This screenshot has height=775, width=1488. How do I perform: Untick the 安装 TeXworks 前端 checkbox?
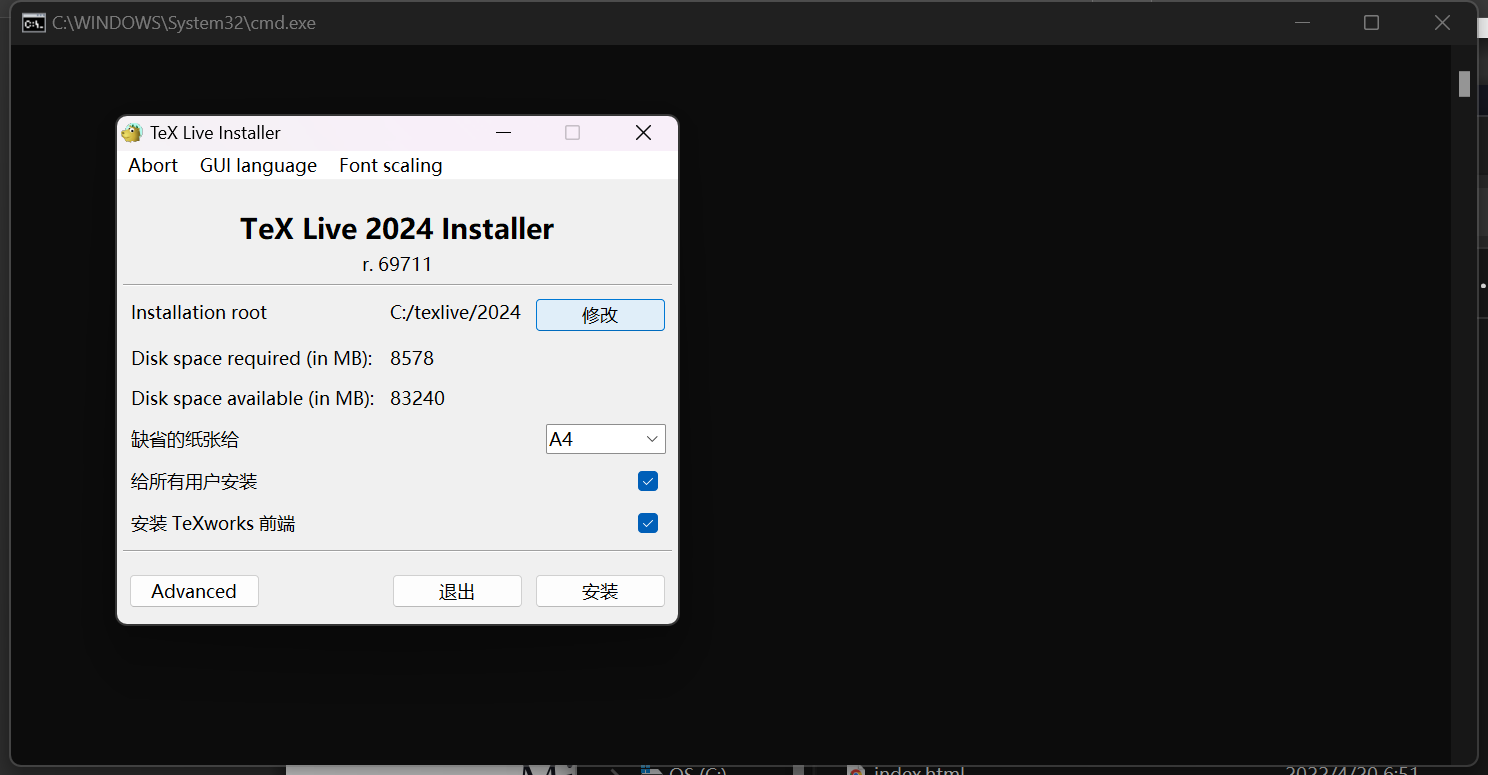tap(648, 523)
